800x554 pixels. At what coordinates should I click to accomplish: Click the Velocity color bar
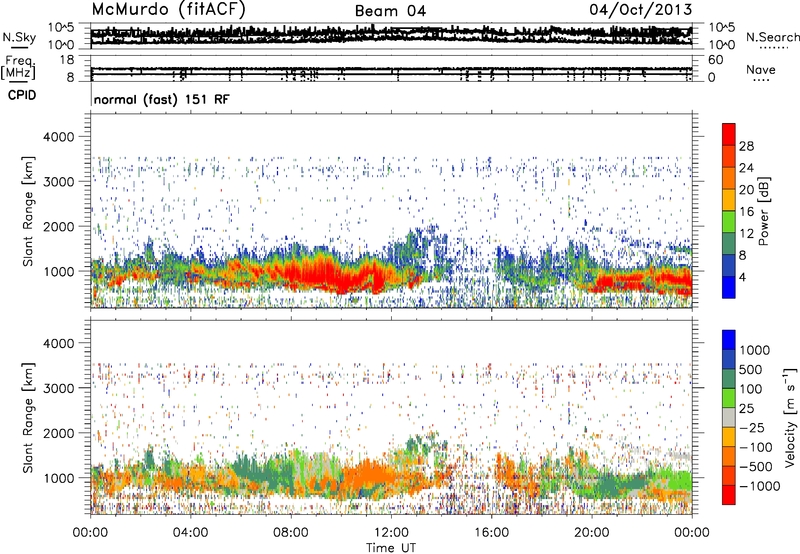pos(729,417)
